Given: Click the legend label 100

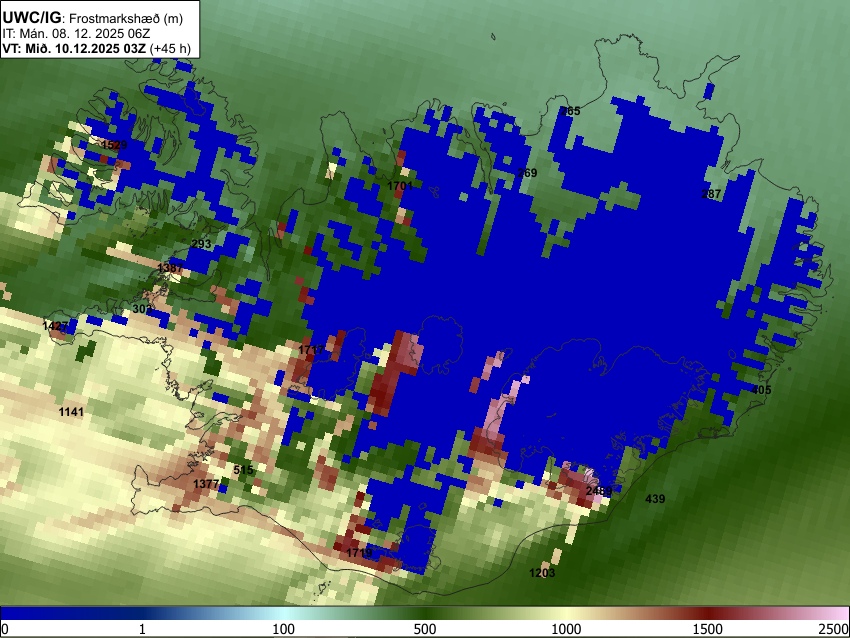Looking at the screenshot, I should tap(283, 629).
